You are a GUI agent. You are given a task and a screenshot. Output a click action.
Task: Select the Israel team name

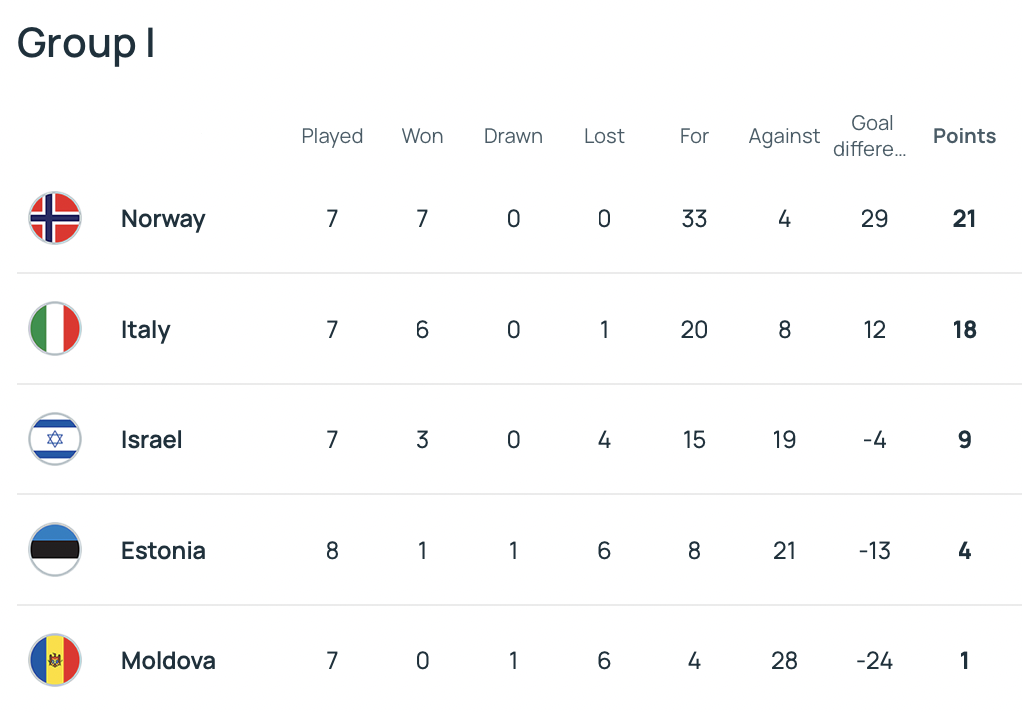point(151,439)
